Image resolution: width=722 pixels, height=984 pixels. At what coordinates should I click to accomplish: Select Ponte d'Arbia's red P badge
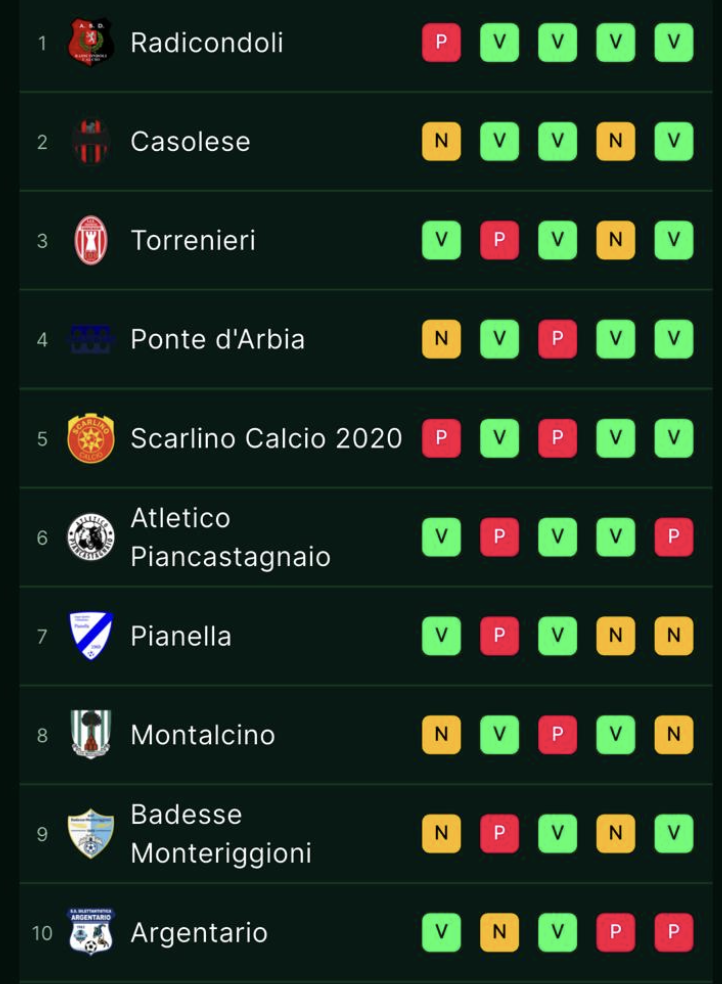click(557, 340)
